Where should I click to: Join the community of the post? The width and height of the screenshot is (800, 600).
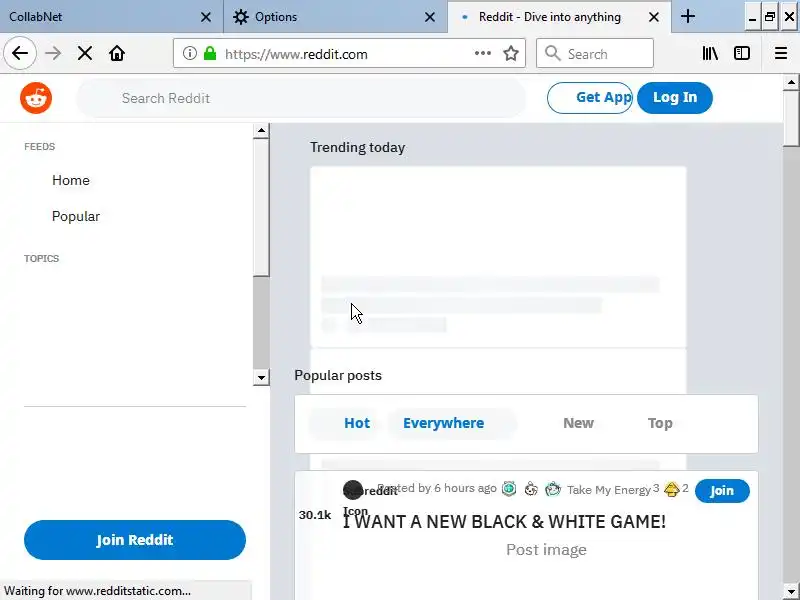click(722, 491)
